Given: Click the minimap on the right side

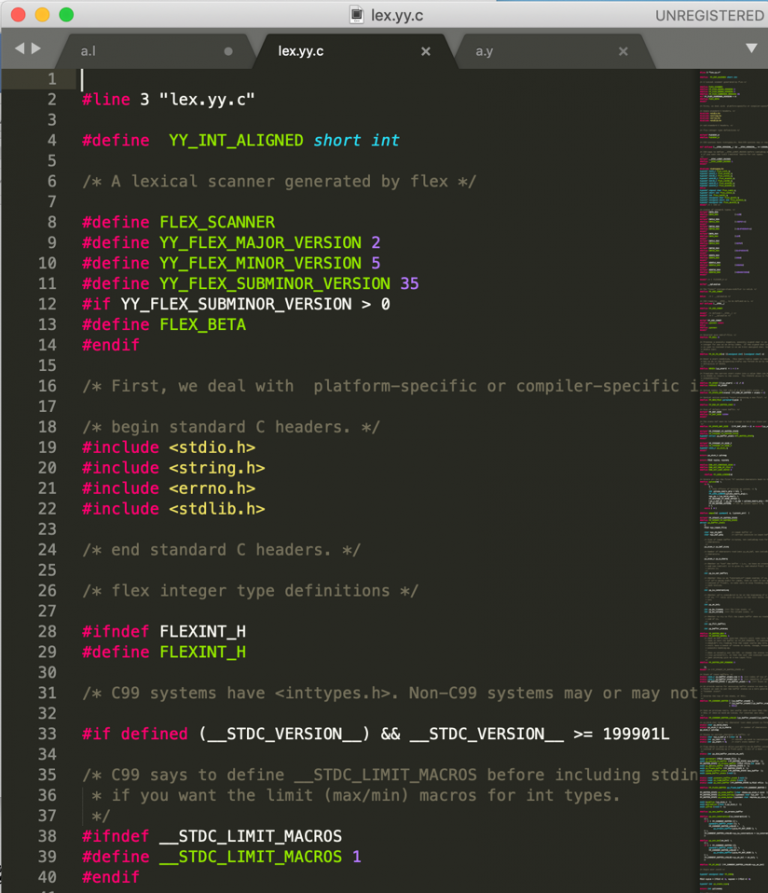Looking at the screenshot, I should [732, 400].
